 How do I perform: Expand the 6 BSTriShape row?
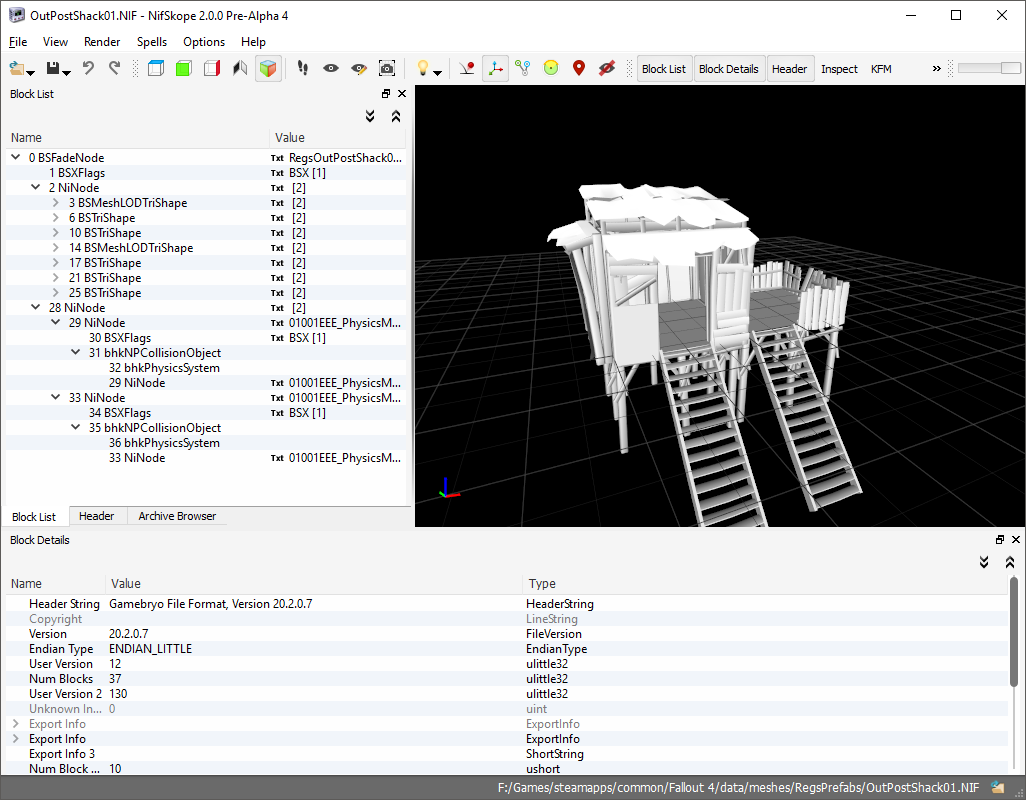[x=56, y=218]
